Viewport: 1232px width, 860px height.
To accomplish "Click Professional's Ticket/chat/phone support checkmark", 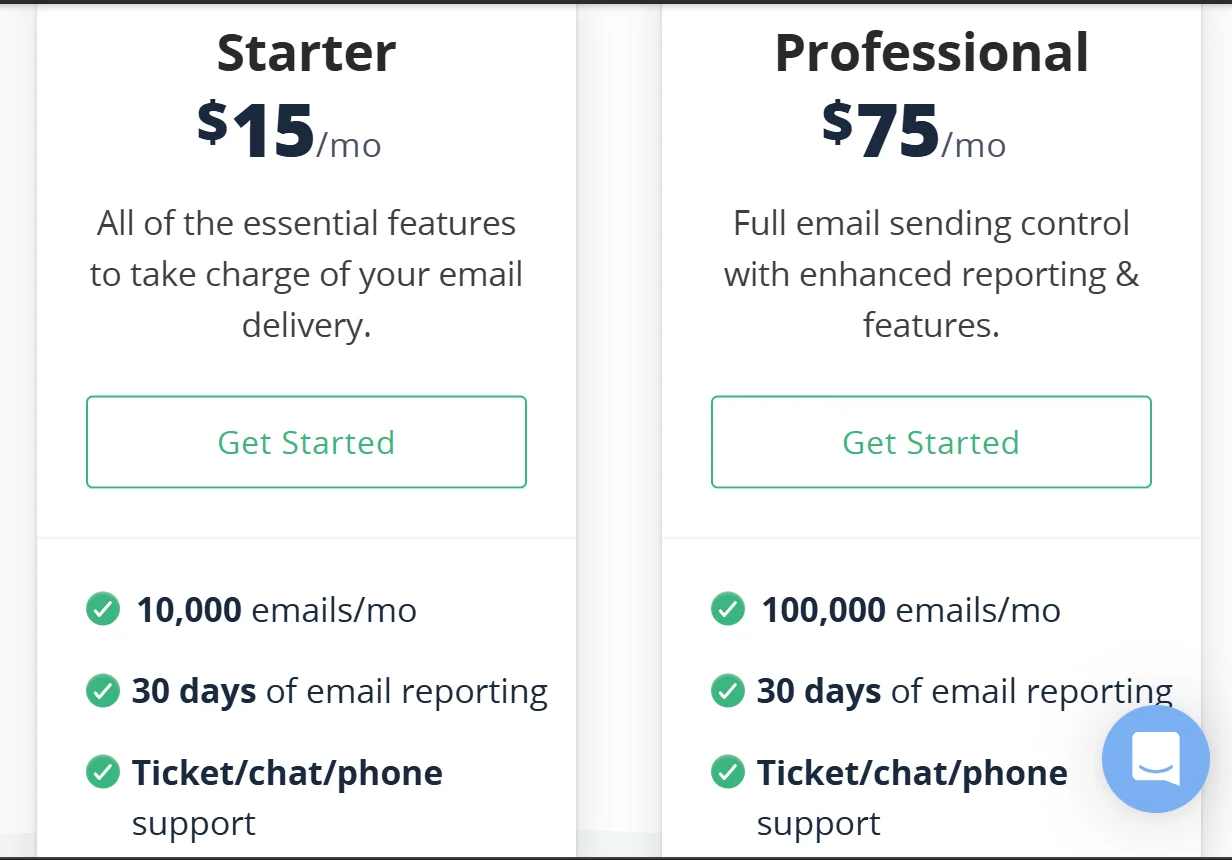I will click(727, 772).
